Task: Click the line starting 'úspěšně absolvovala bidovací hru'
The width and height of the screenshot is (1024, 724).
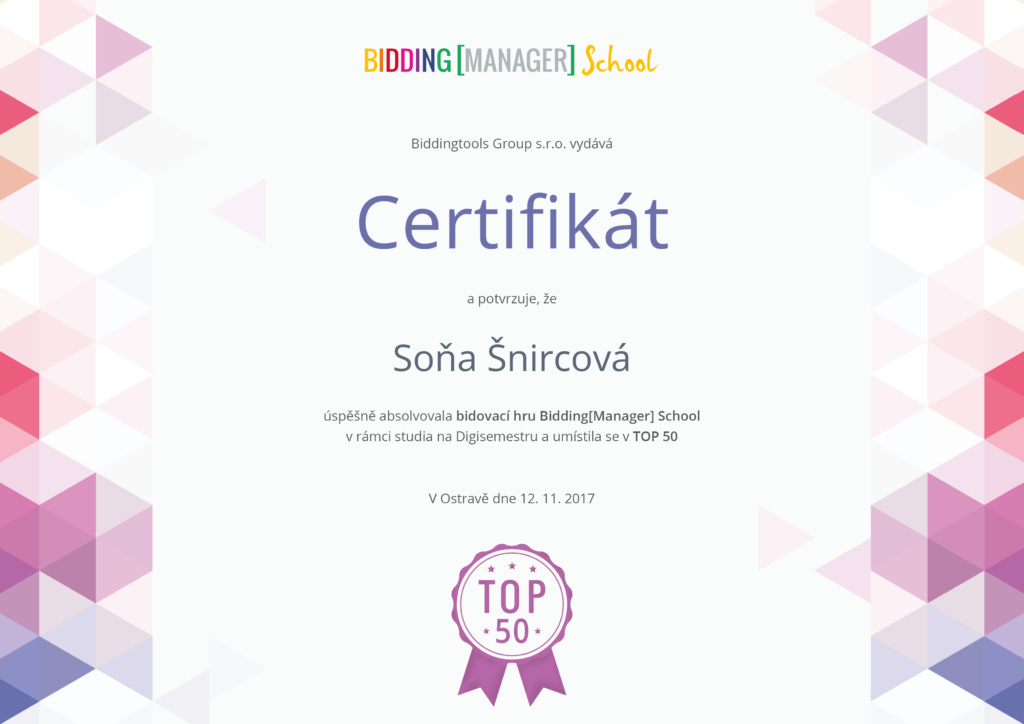Action: click(511, 416)
